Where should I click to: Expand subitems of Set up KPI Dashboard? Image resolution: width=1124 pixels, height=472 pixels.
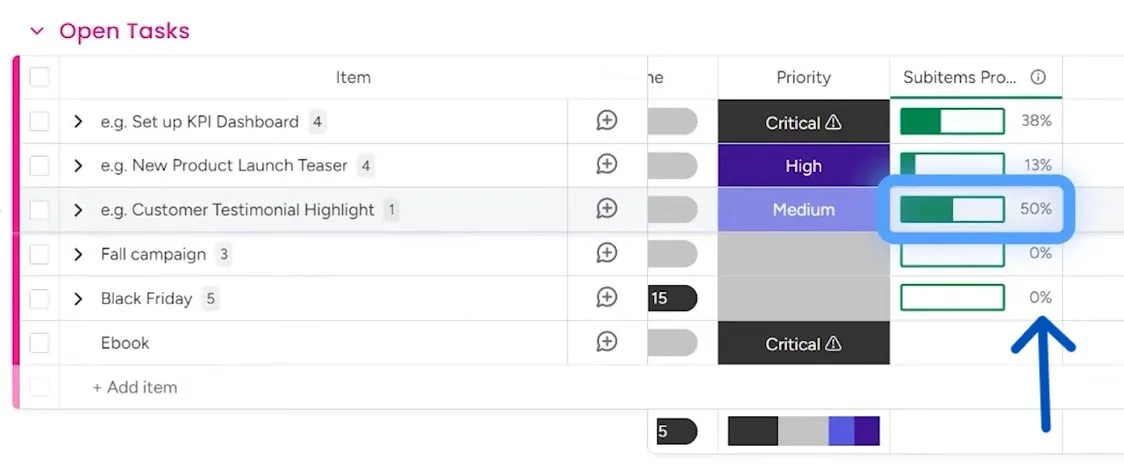[78, 122]
